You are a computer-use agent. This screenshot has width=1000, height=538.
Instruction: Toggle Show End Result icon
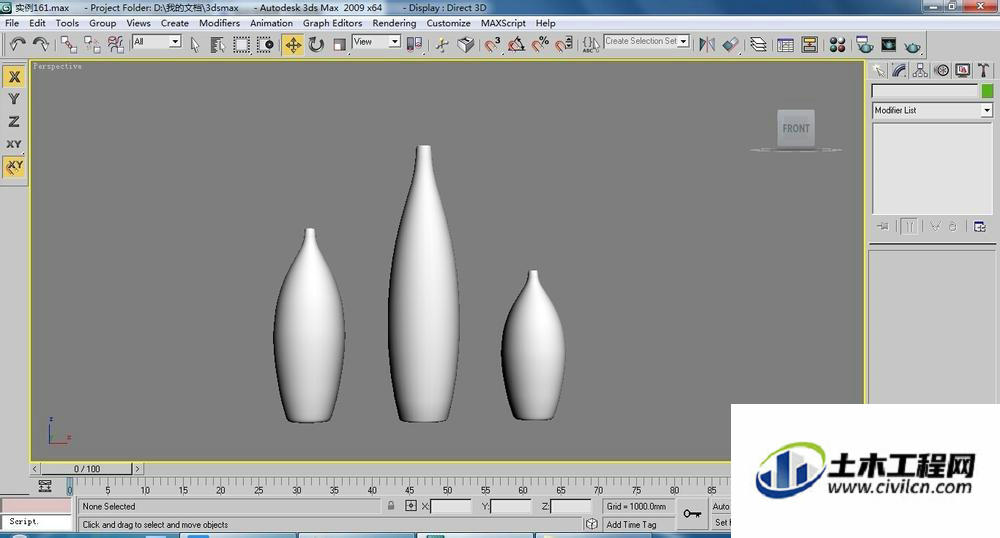click(x=909, y=226)
